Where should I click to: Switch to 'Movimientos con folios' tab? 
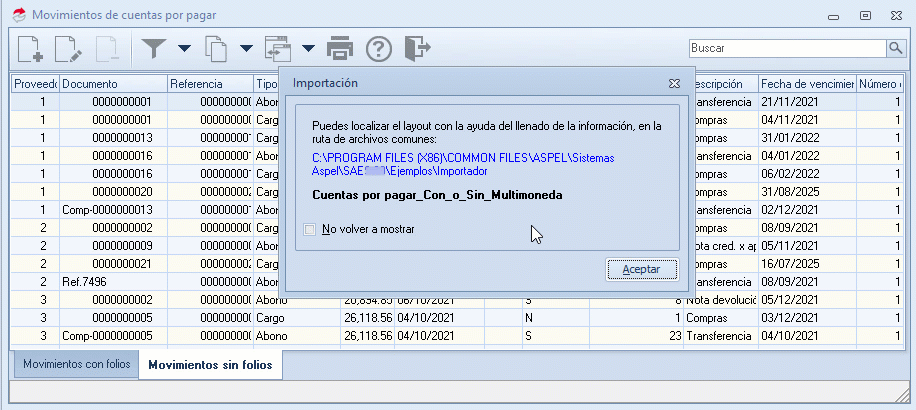76,365
